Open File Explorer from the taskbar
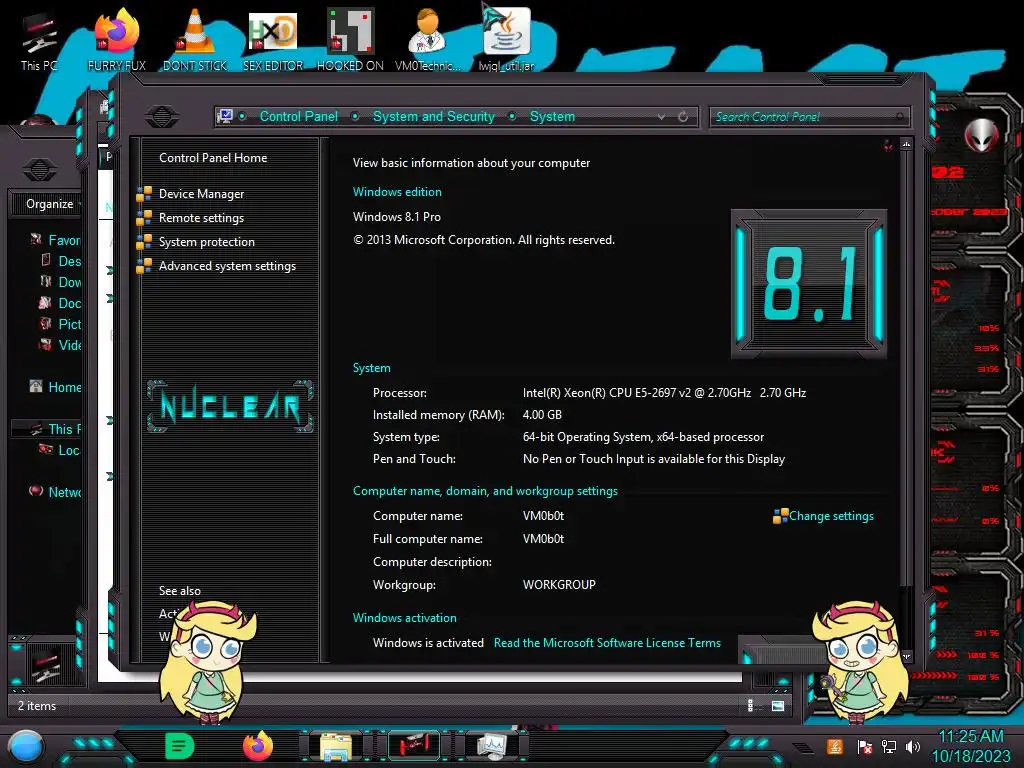 tap(336, 747)
